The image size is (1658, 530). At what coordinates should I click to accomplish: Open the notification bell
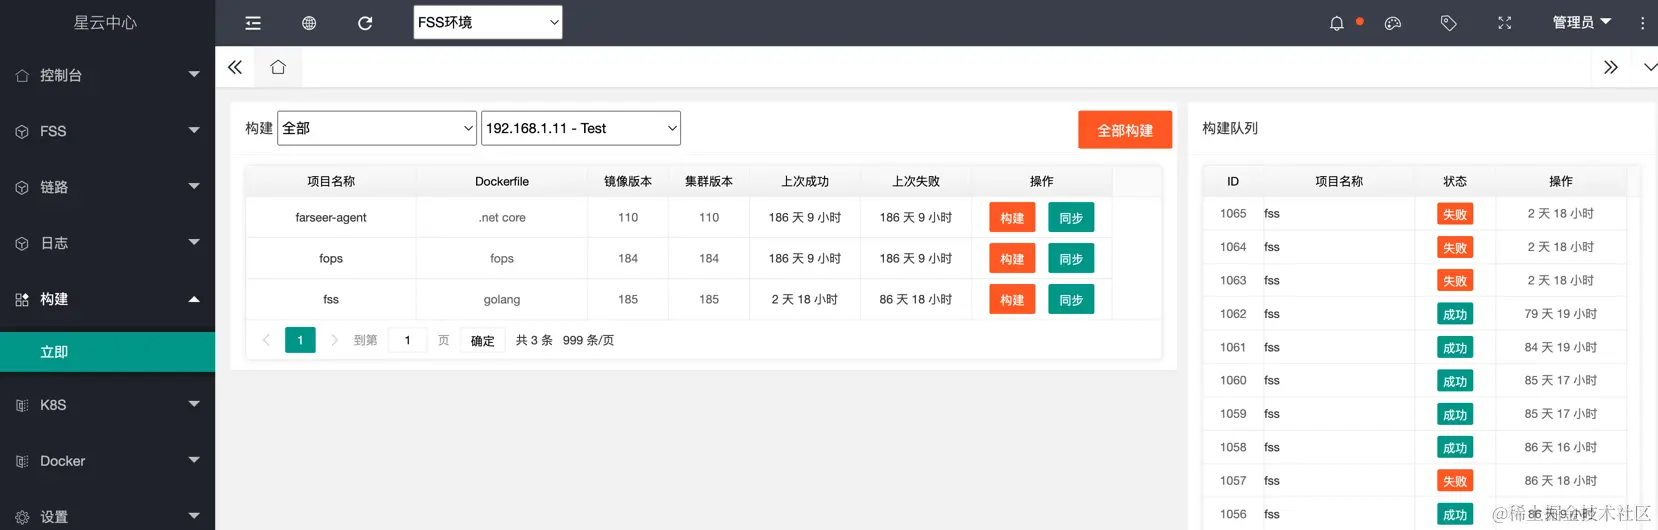point(1337,23)
